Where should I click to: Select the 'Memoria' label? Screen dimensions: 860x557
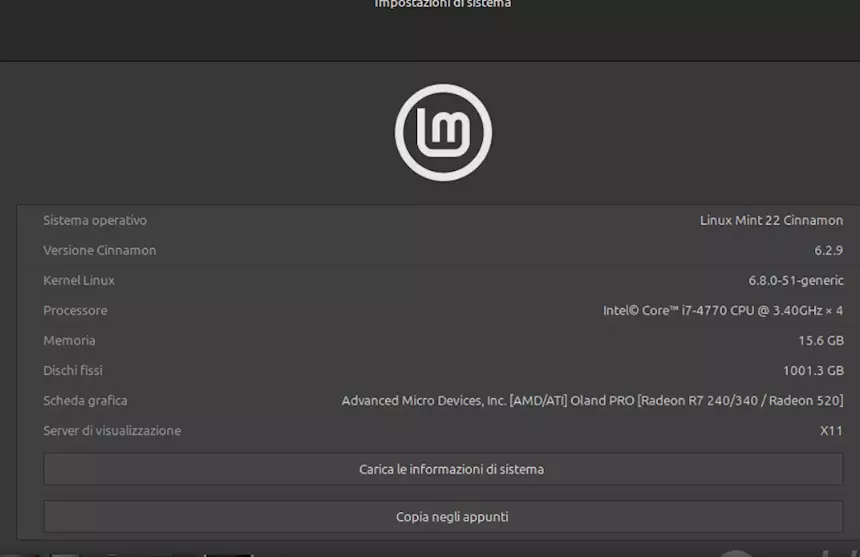(69, 340)
